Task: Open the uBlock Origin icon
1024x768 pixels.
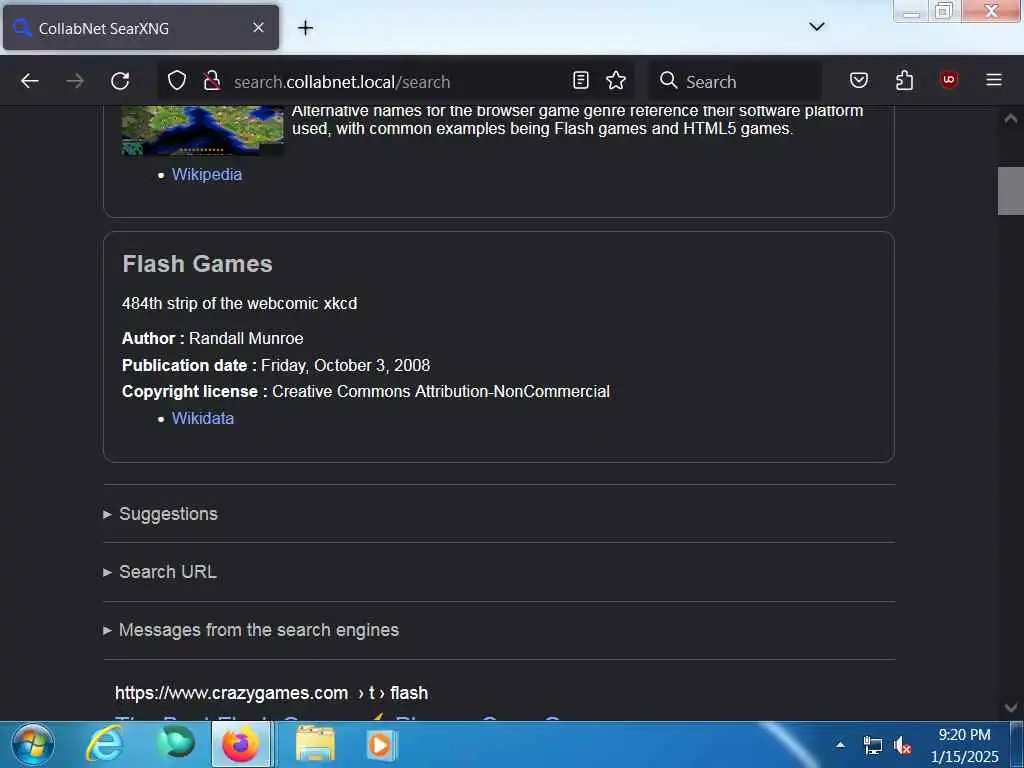Action: click(x=949, y=80)
